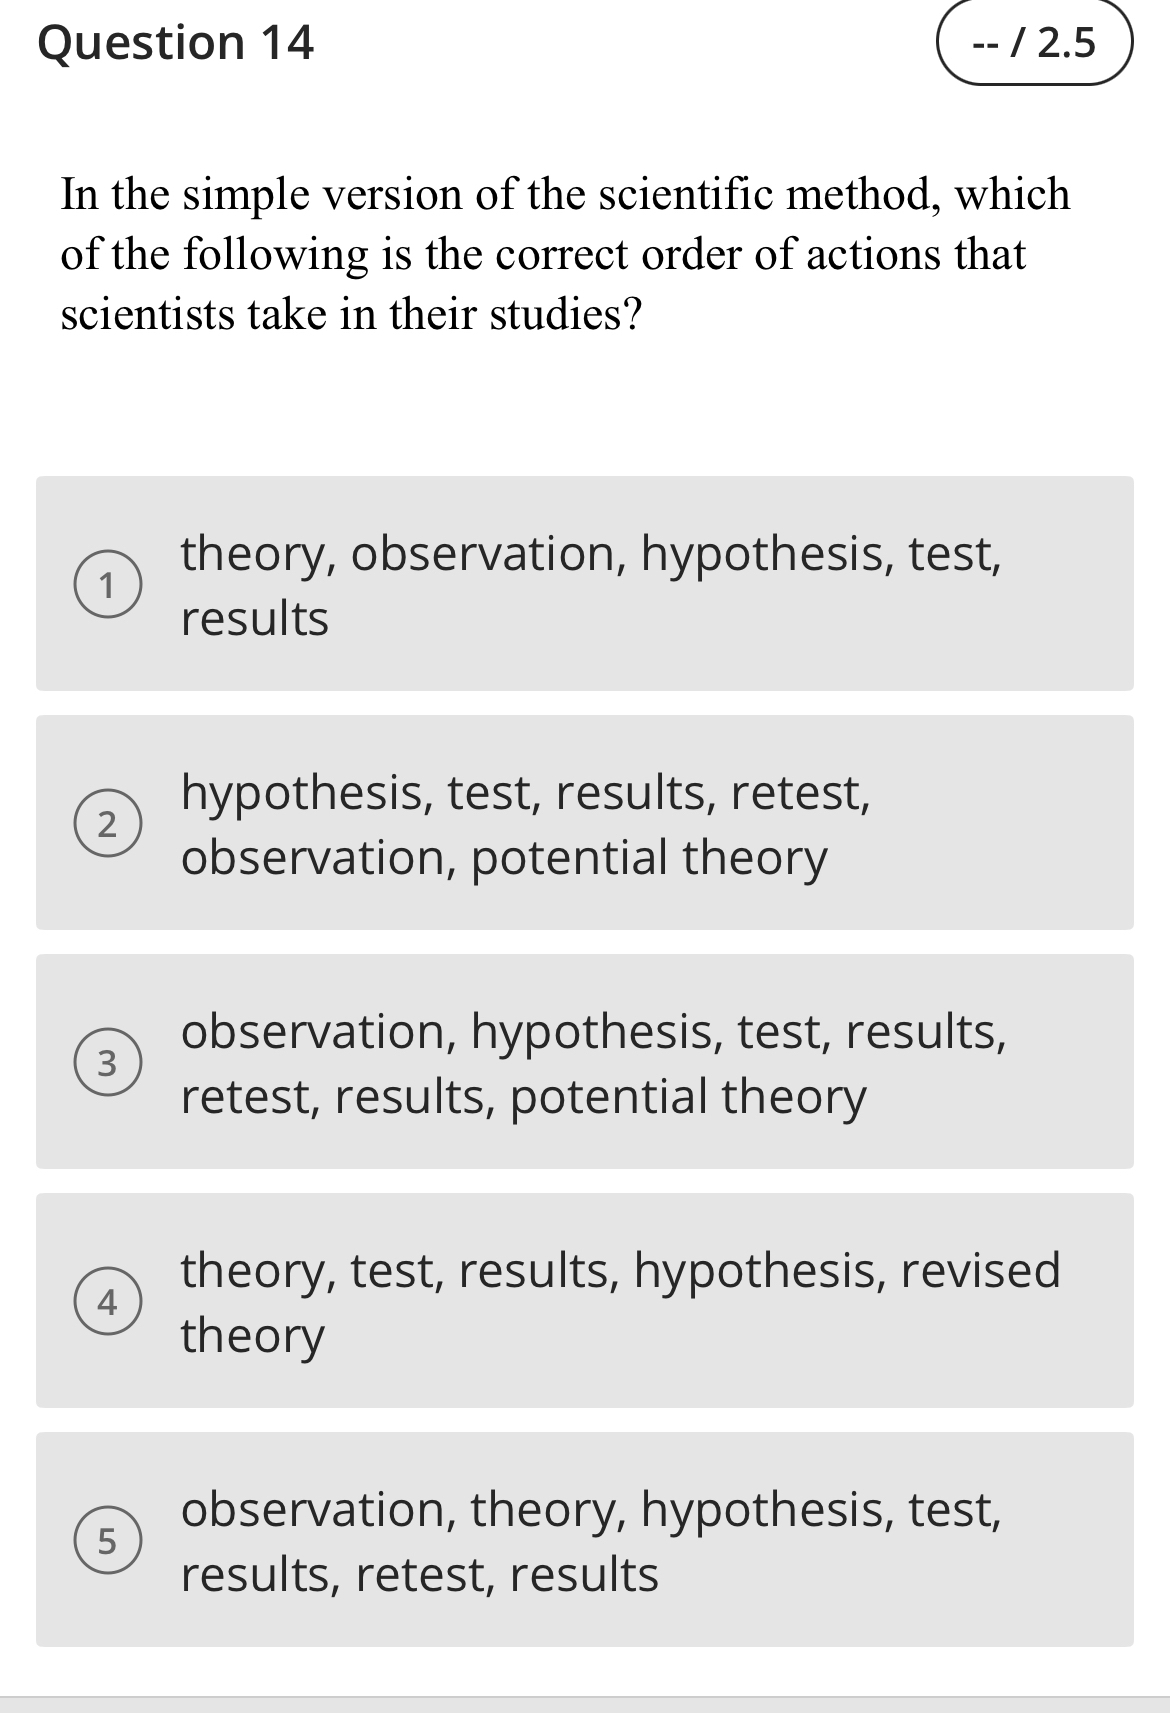The width and height of the screenshot is (1170, 1715).
Task: Click the numbered badge showing '3'
Action: pyautogui.click(x=110, y=1063)
